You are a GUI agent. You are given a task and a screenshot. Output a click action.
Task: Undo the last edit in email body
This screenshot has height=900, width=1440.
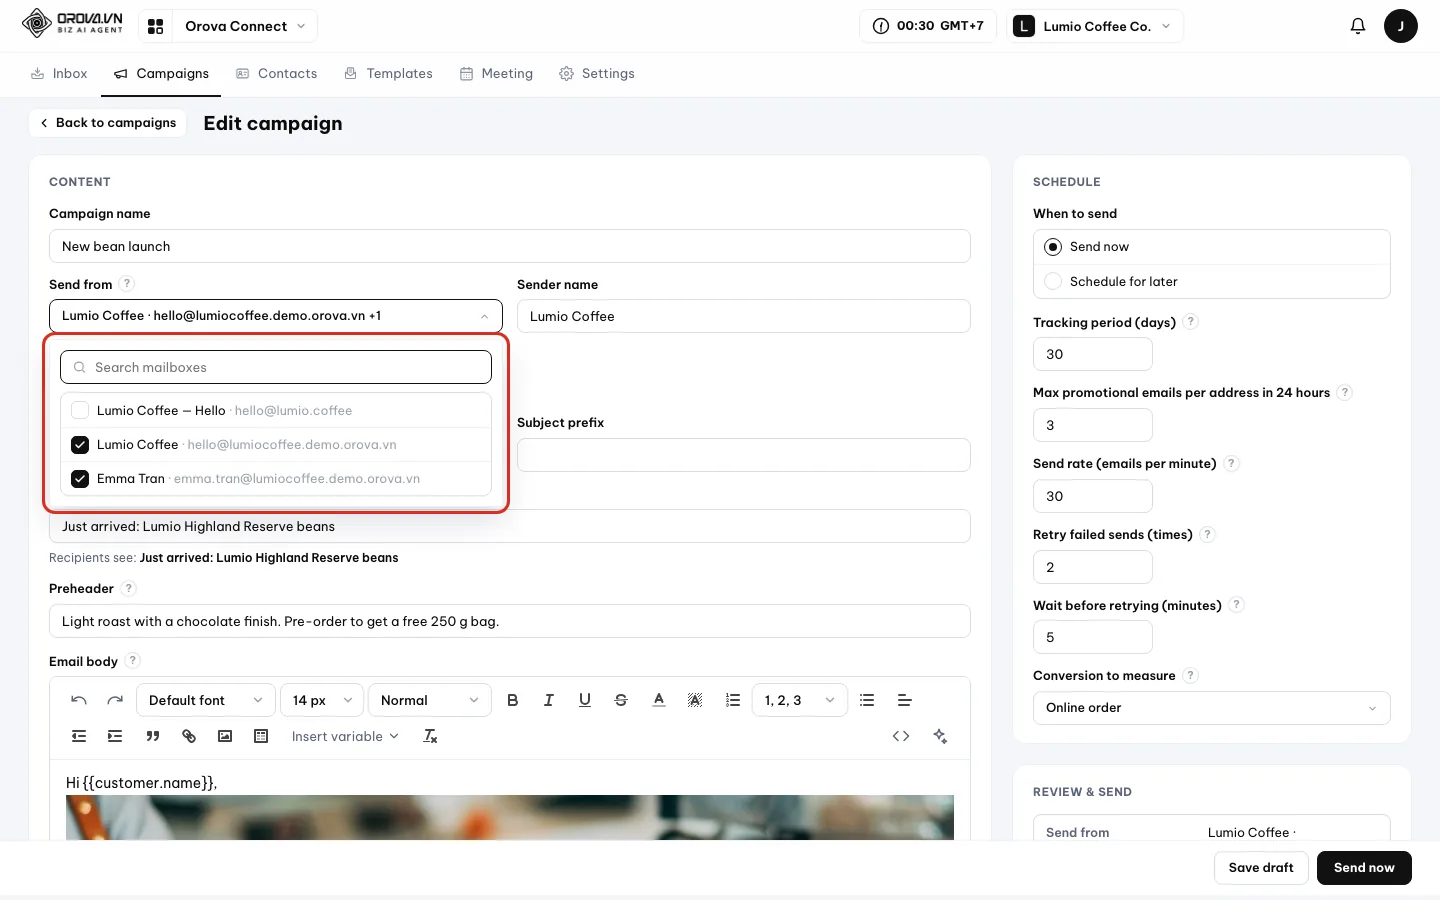point(79,700)
